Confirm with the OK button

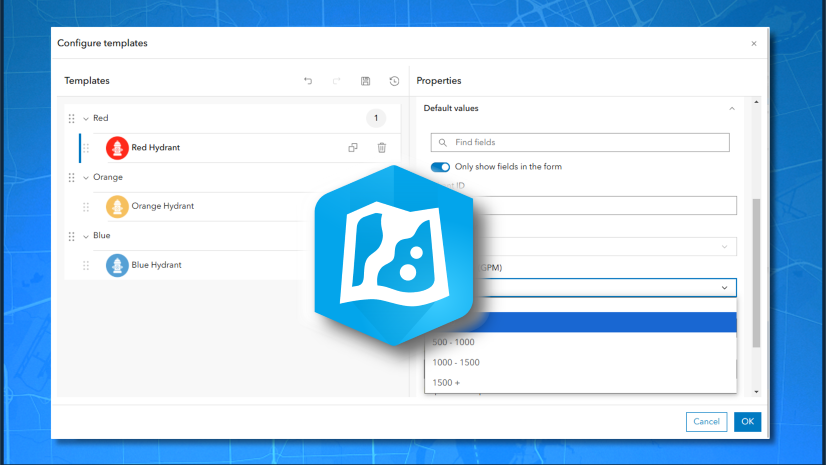tap(748, 421)
